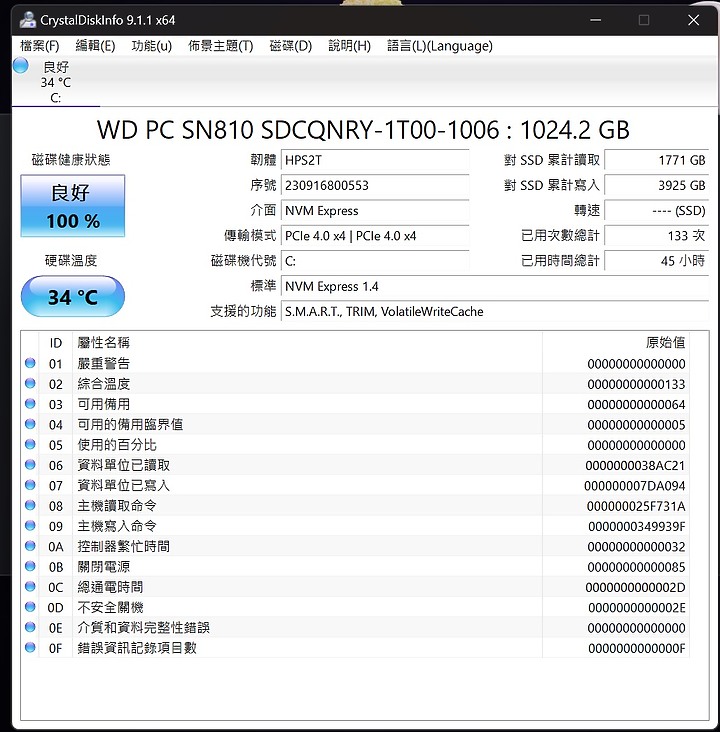Click the 已用時間總計 label
720x732 pixels.
tap(560, 261)
